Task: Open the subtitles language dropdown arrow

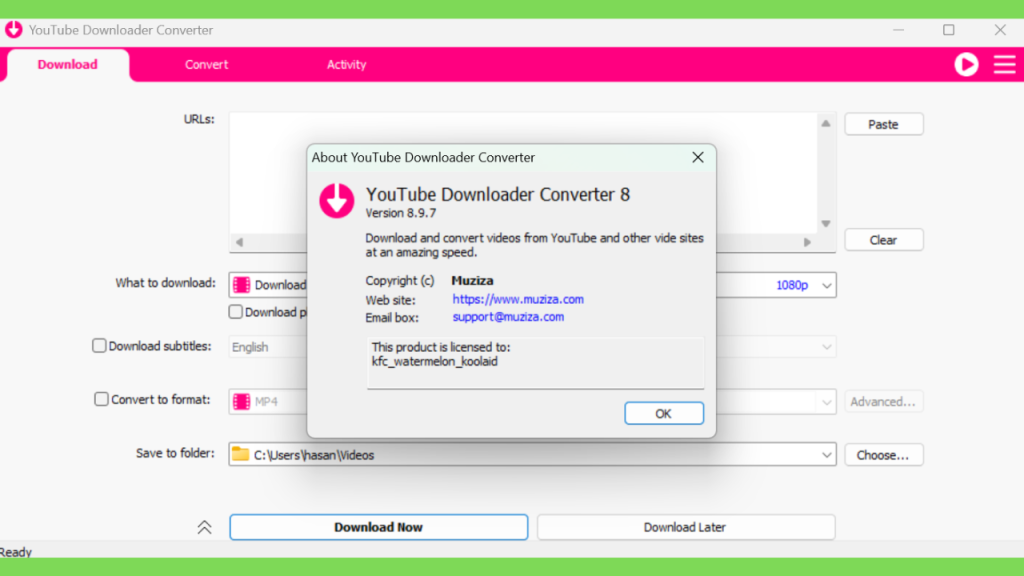Action: (x=827, y=347)
